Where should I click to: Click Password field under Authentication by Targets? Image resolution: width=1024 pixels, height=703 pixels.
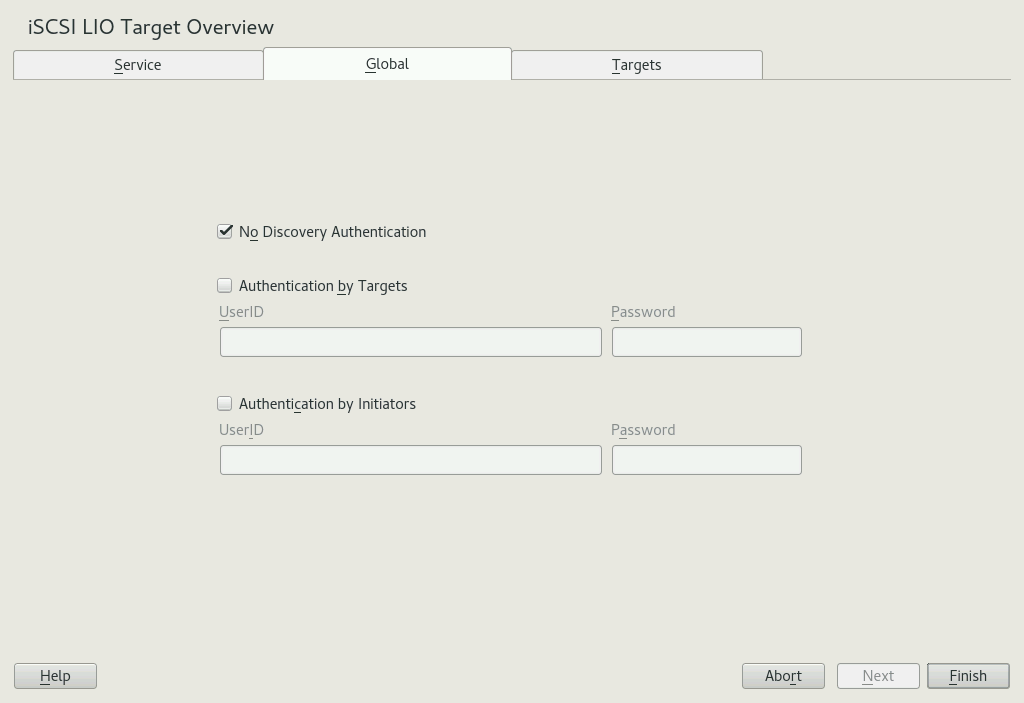(706, 342)
